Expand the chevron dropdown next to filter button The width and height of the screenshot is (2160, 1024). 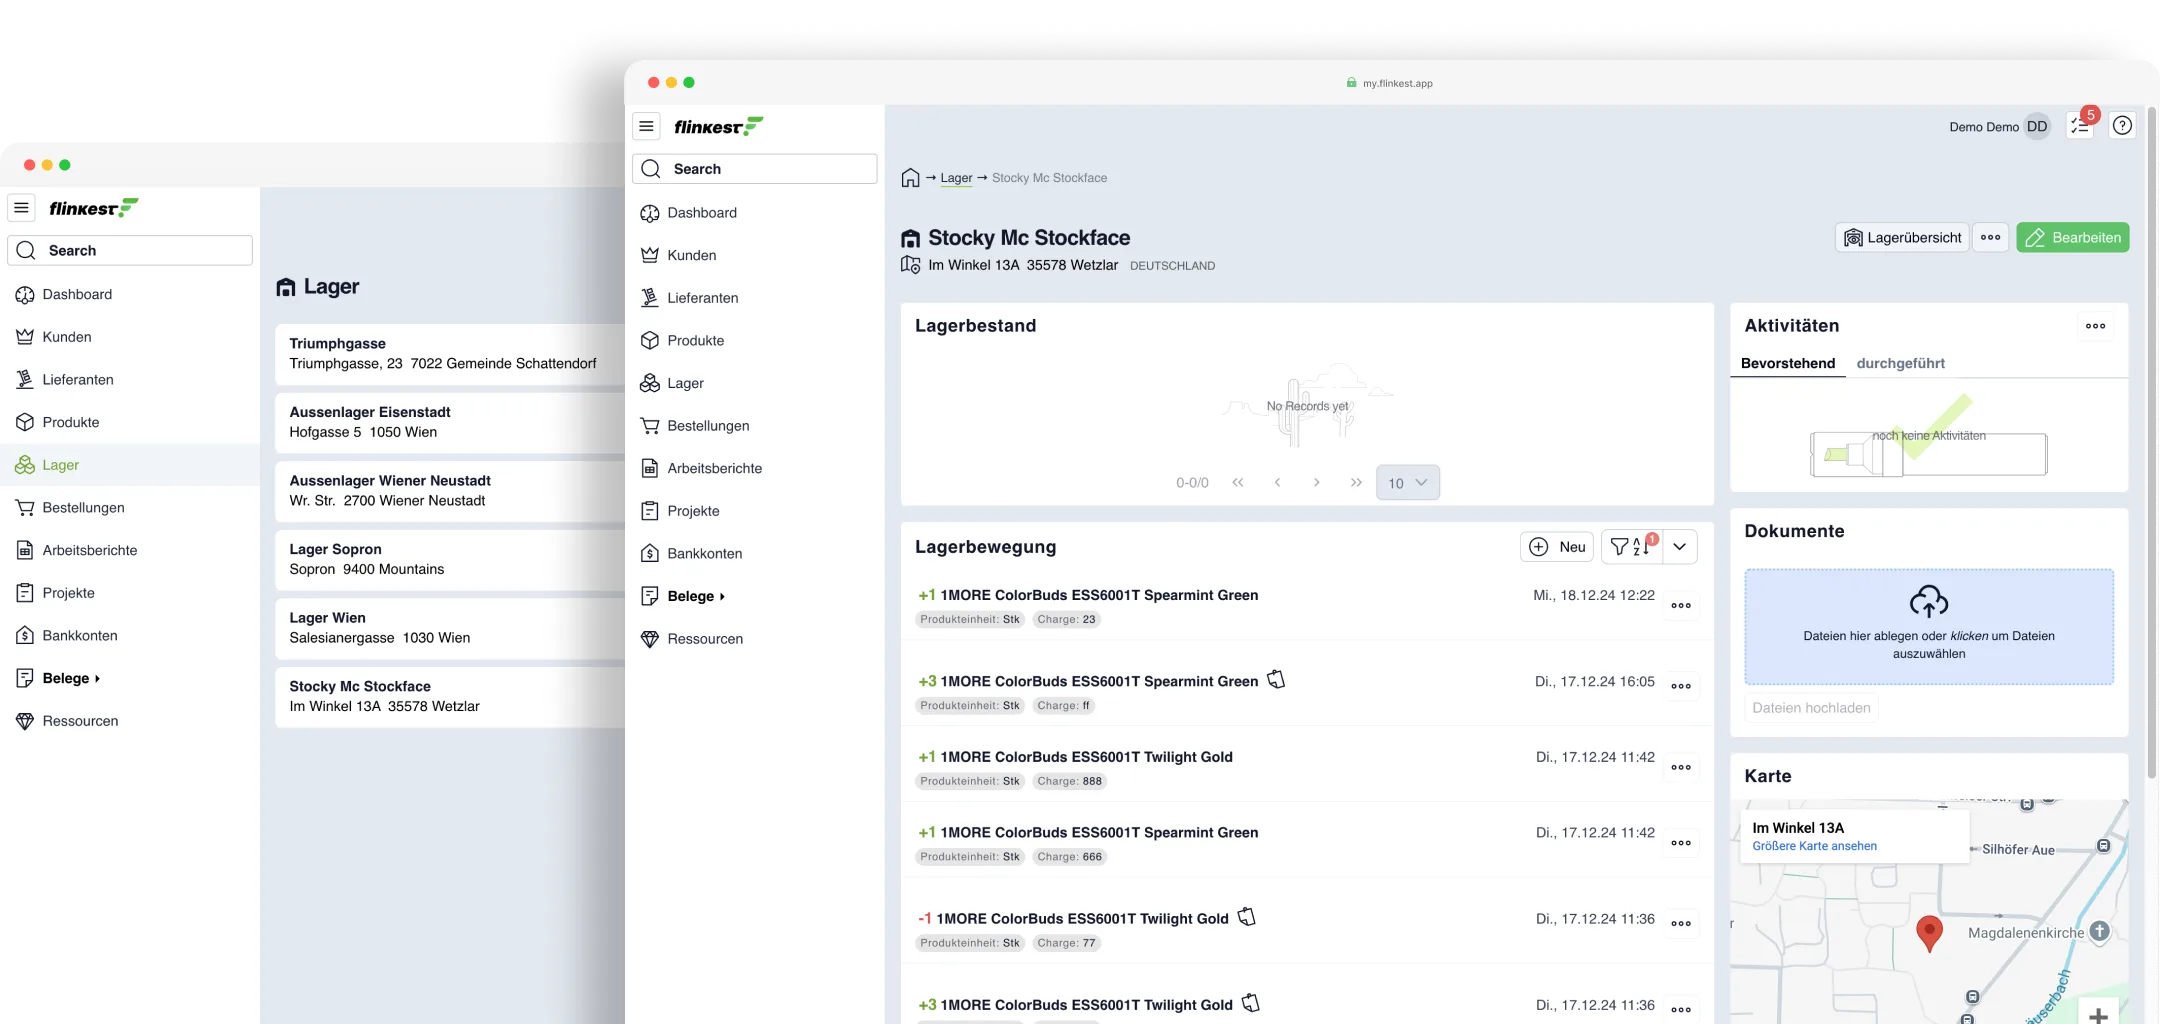coord(1680,546)
